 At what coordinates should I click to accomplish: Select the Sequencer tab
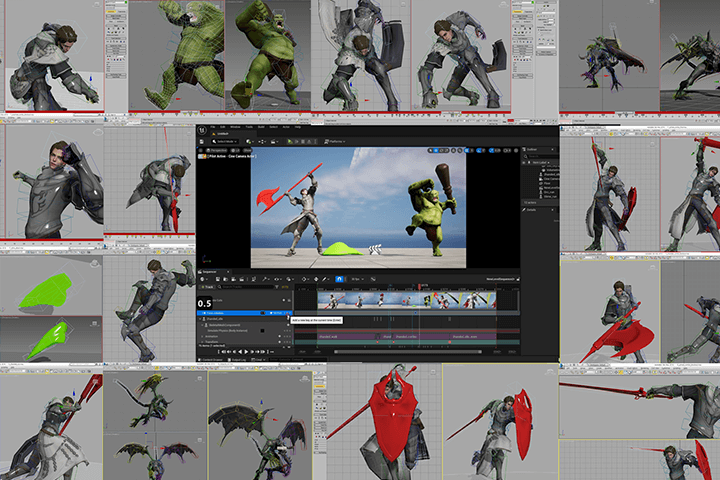[x=214, y=272]
